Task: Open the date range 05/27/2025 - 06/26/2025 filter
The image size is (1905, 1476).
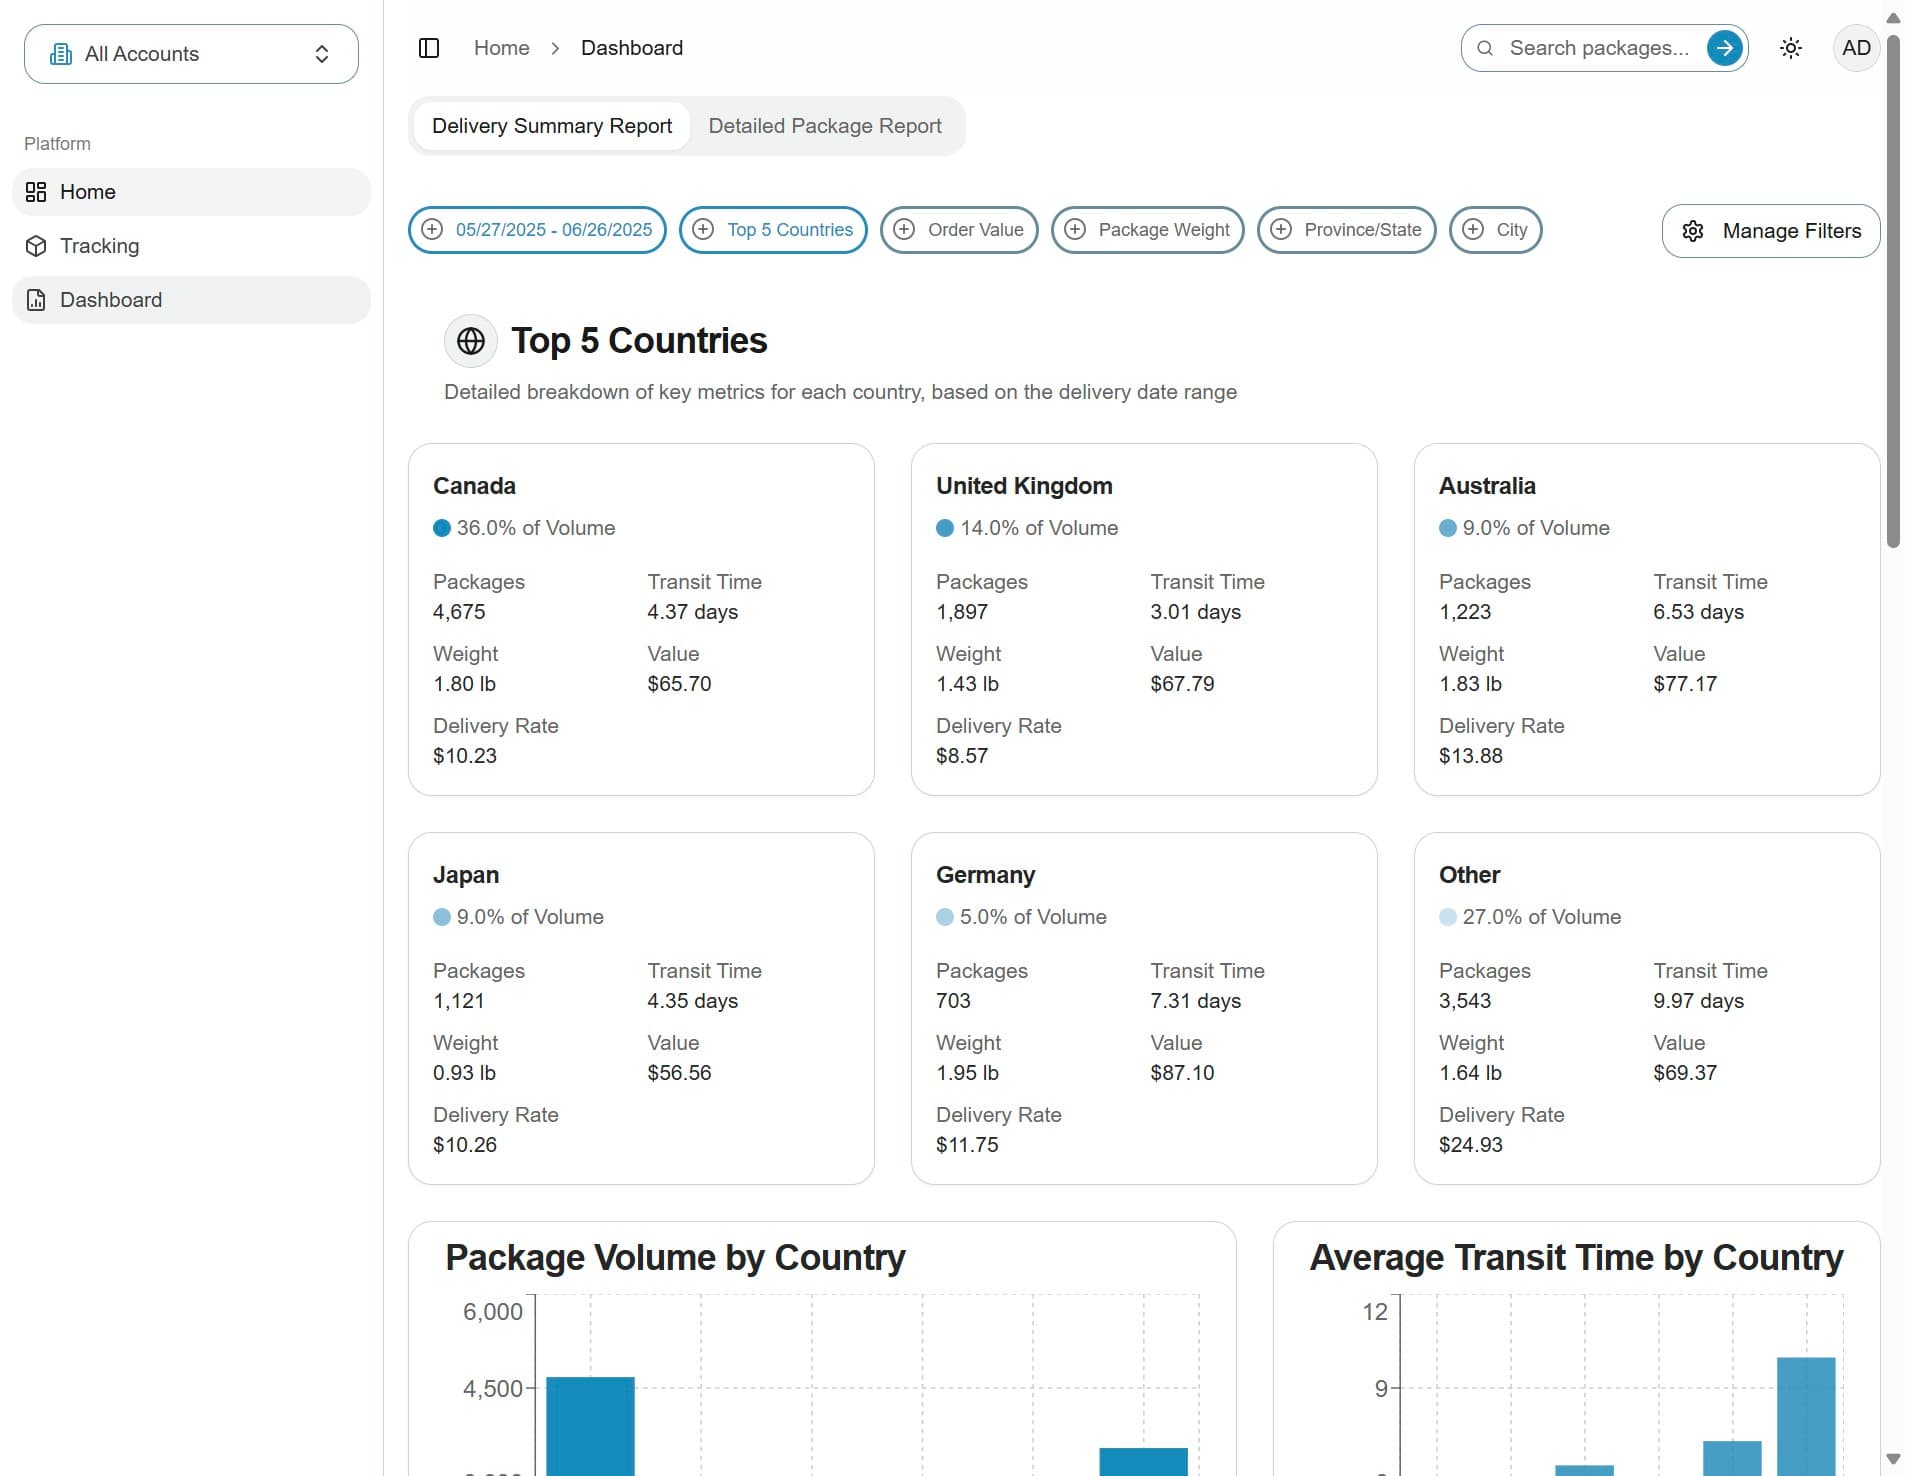Action: 537,230
